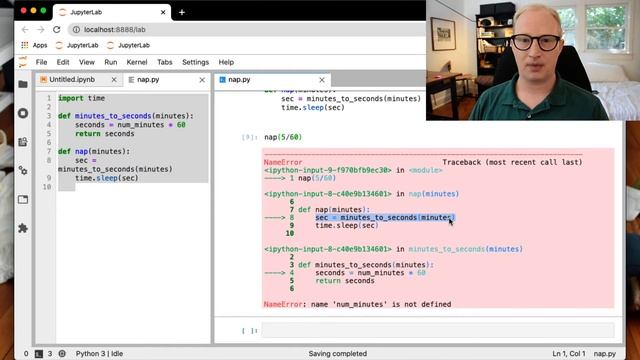640x360 pixels.
Task: Click traceback line 'return seconds'
Action: pos(345,281)
